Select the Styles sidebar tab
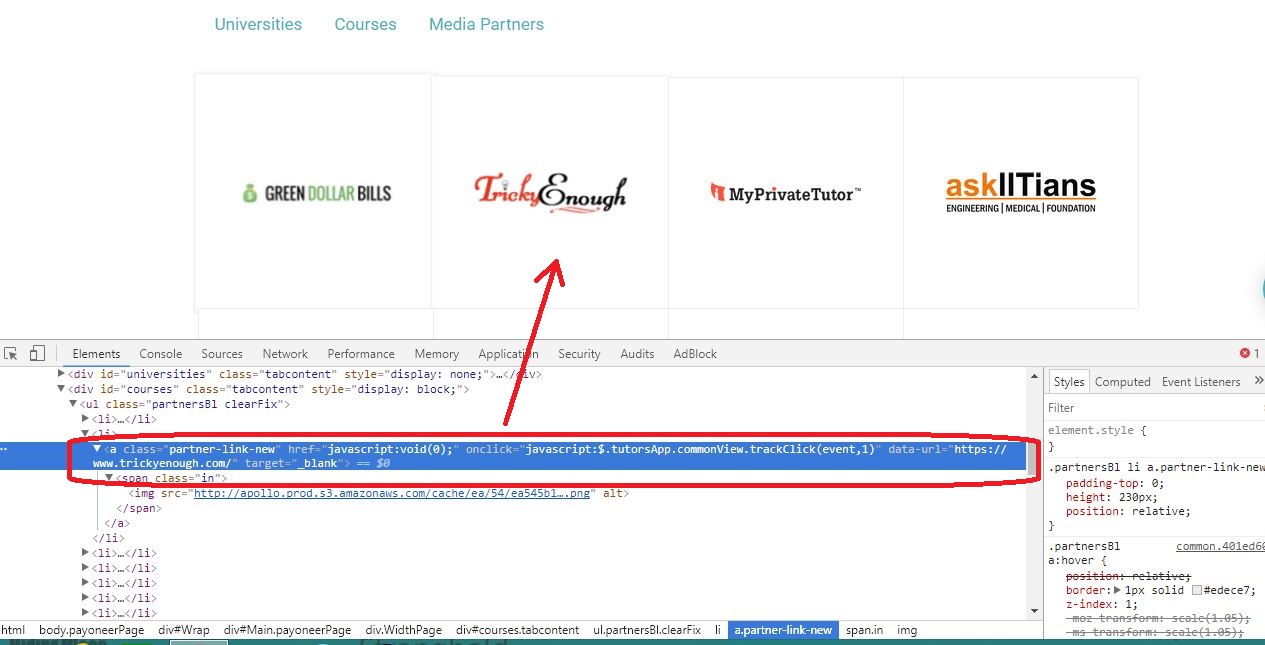Viewport: 1265px width, 645px height. [x=1069, y=381]
